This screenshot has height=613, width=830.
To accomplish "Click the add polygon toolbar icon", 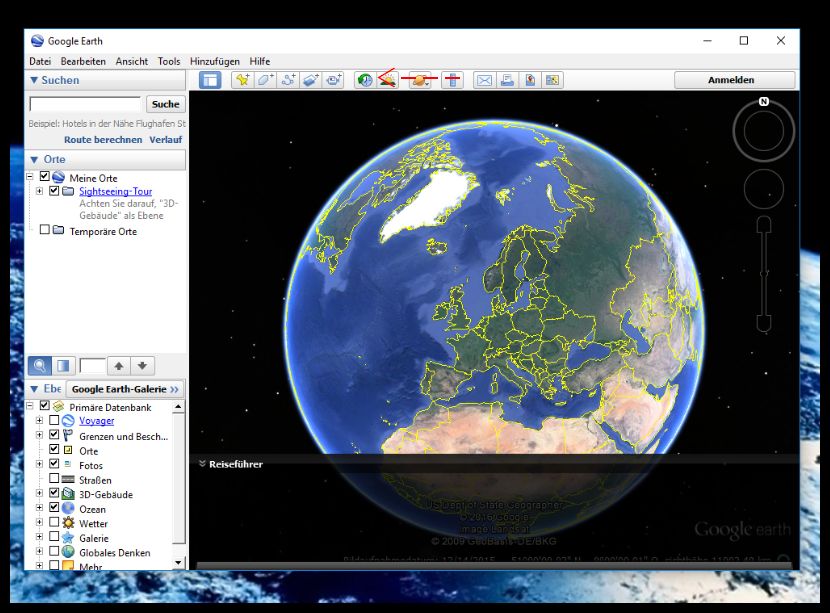I will click(x=265, y=80).
